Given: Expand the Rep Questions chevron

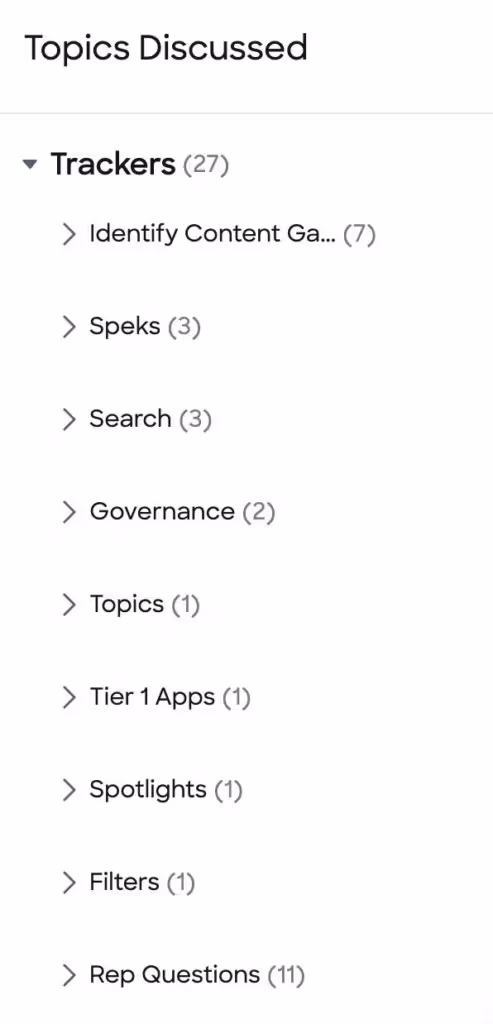Looking at the screenshot, I should coord(69,975).
